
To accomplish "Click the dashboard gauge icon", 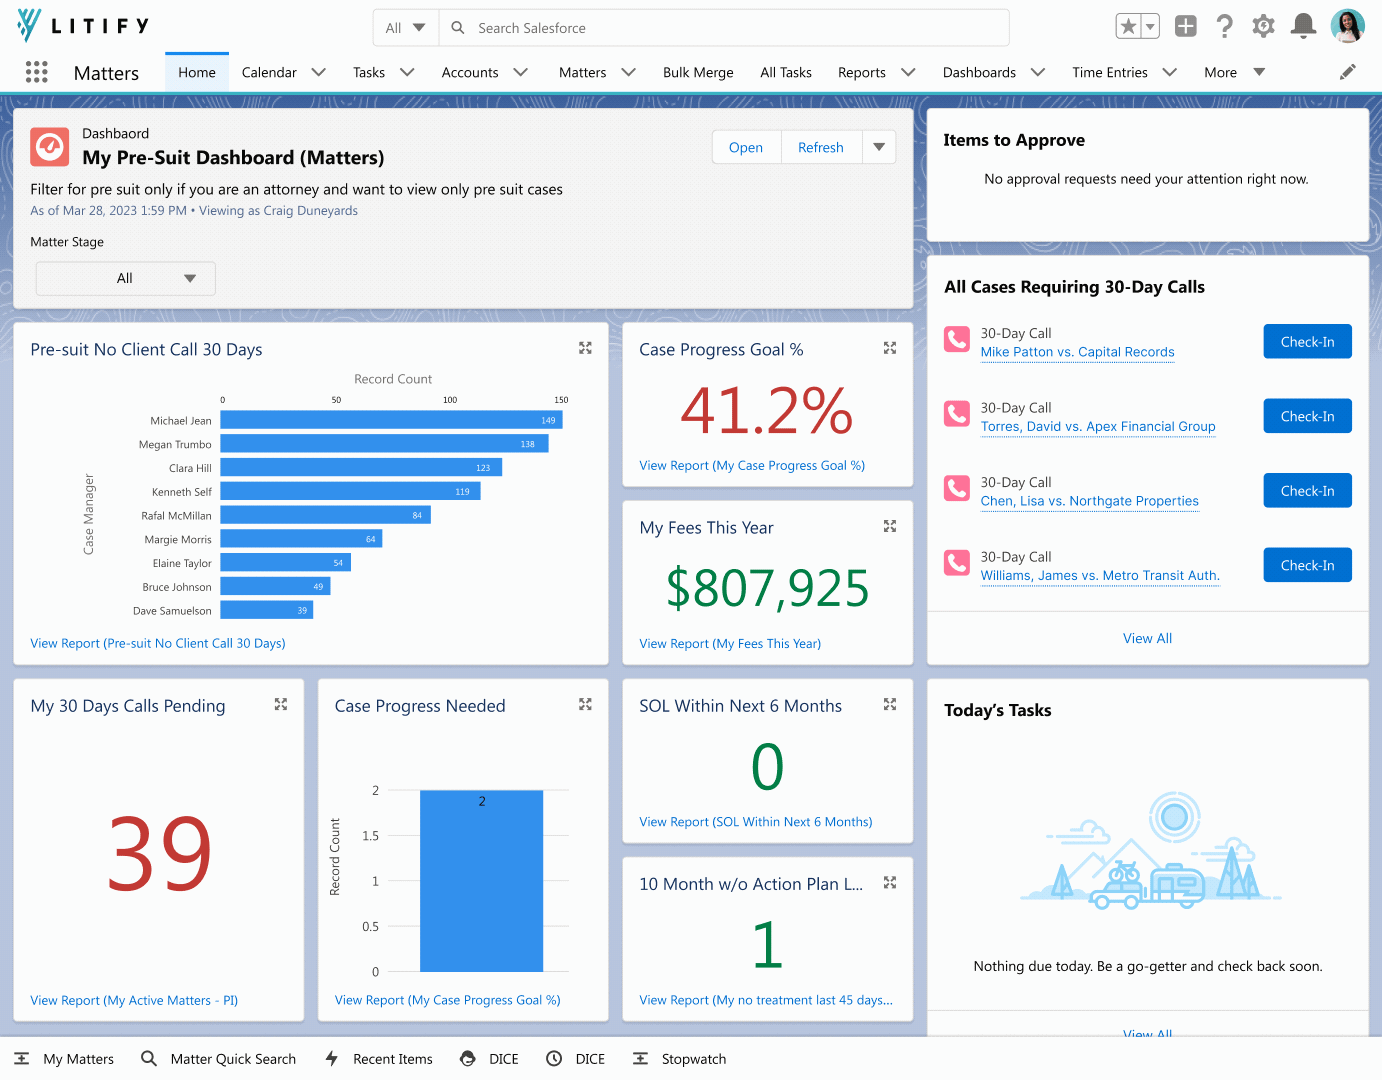I will coord(49,147).
